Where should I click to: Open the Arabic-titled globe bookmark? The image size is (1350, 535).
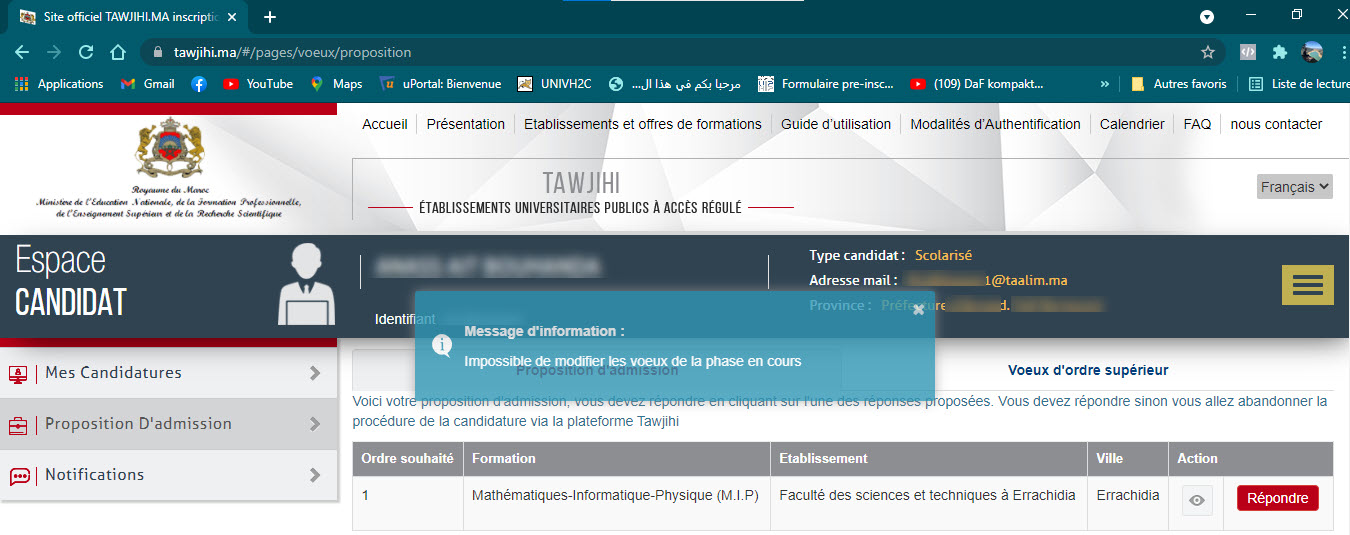coord(676,84)
